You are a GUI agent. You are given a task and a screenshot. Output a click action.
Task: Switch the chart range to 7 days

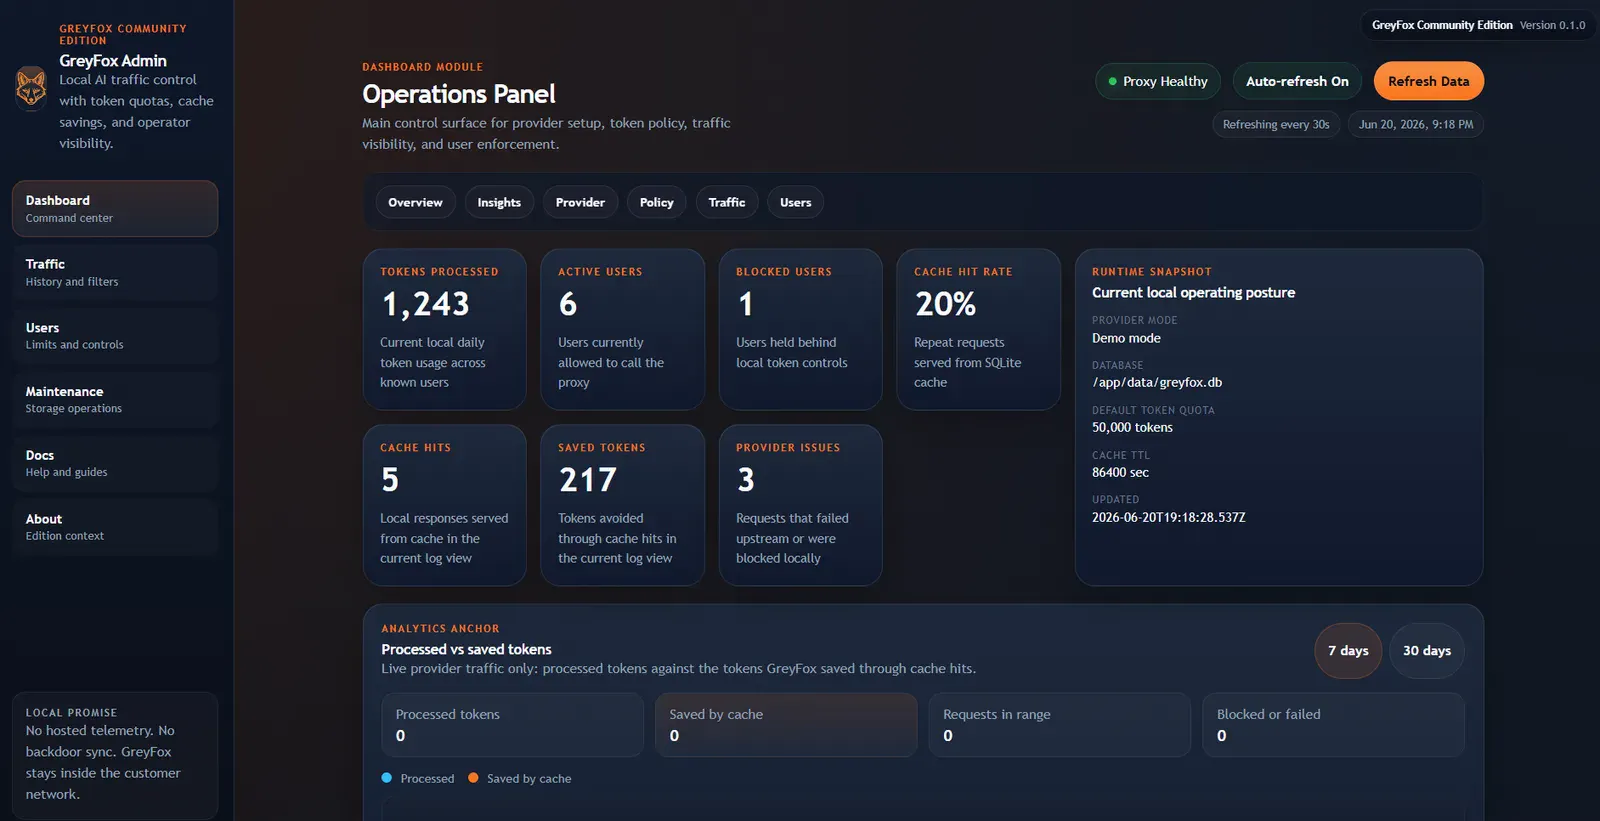coord(1348,650)
